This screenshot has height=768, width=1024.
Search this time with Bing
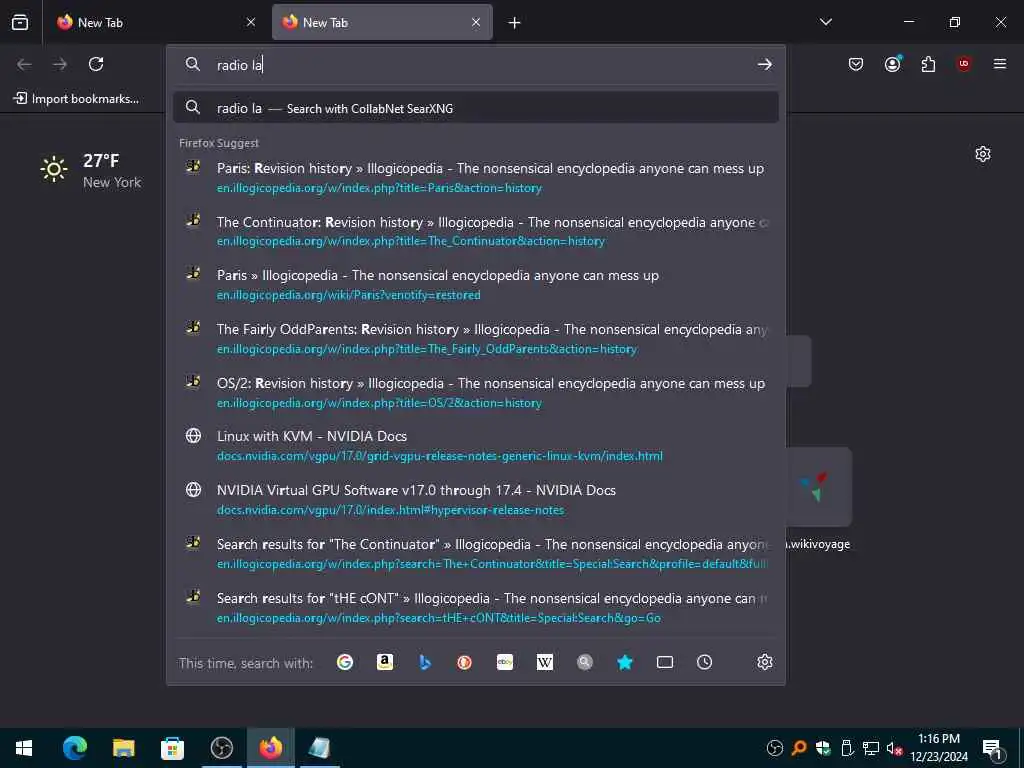pyautogui.click(x=425, y=662)
